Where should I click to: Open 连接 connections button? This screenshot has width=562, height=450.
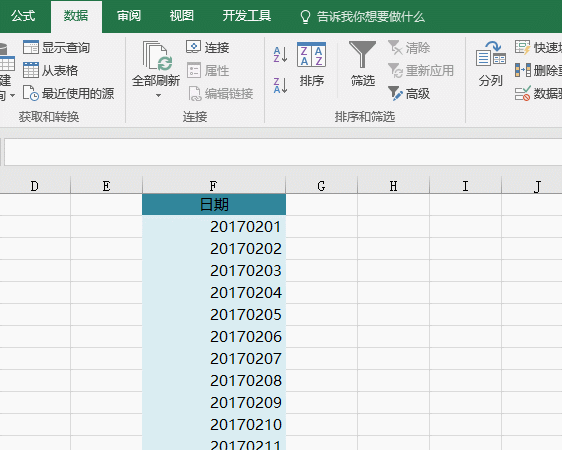point(208,47)
